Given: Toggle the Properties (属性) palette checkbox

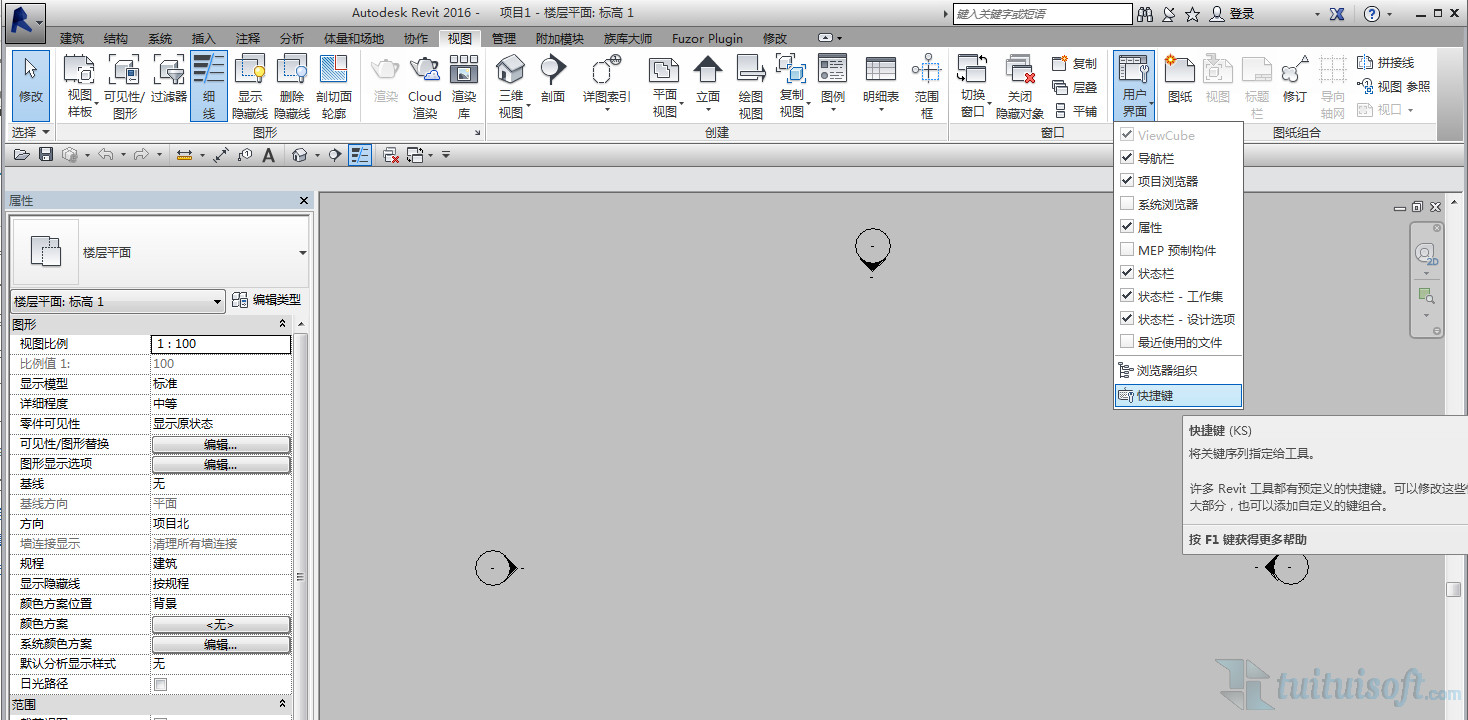Looking at the screenshot, I should click(1128, 227).
